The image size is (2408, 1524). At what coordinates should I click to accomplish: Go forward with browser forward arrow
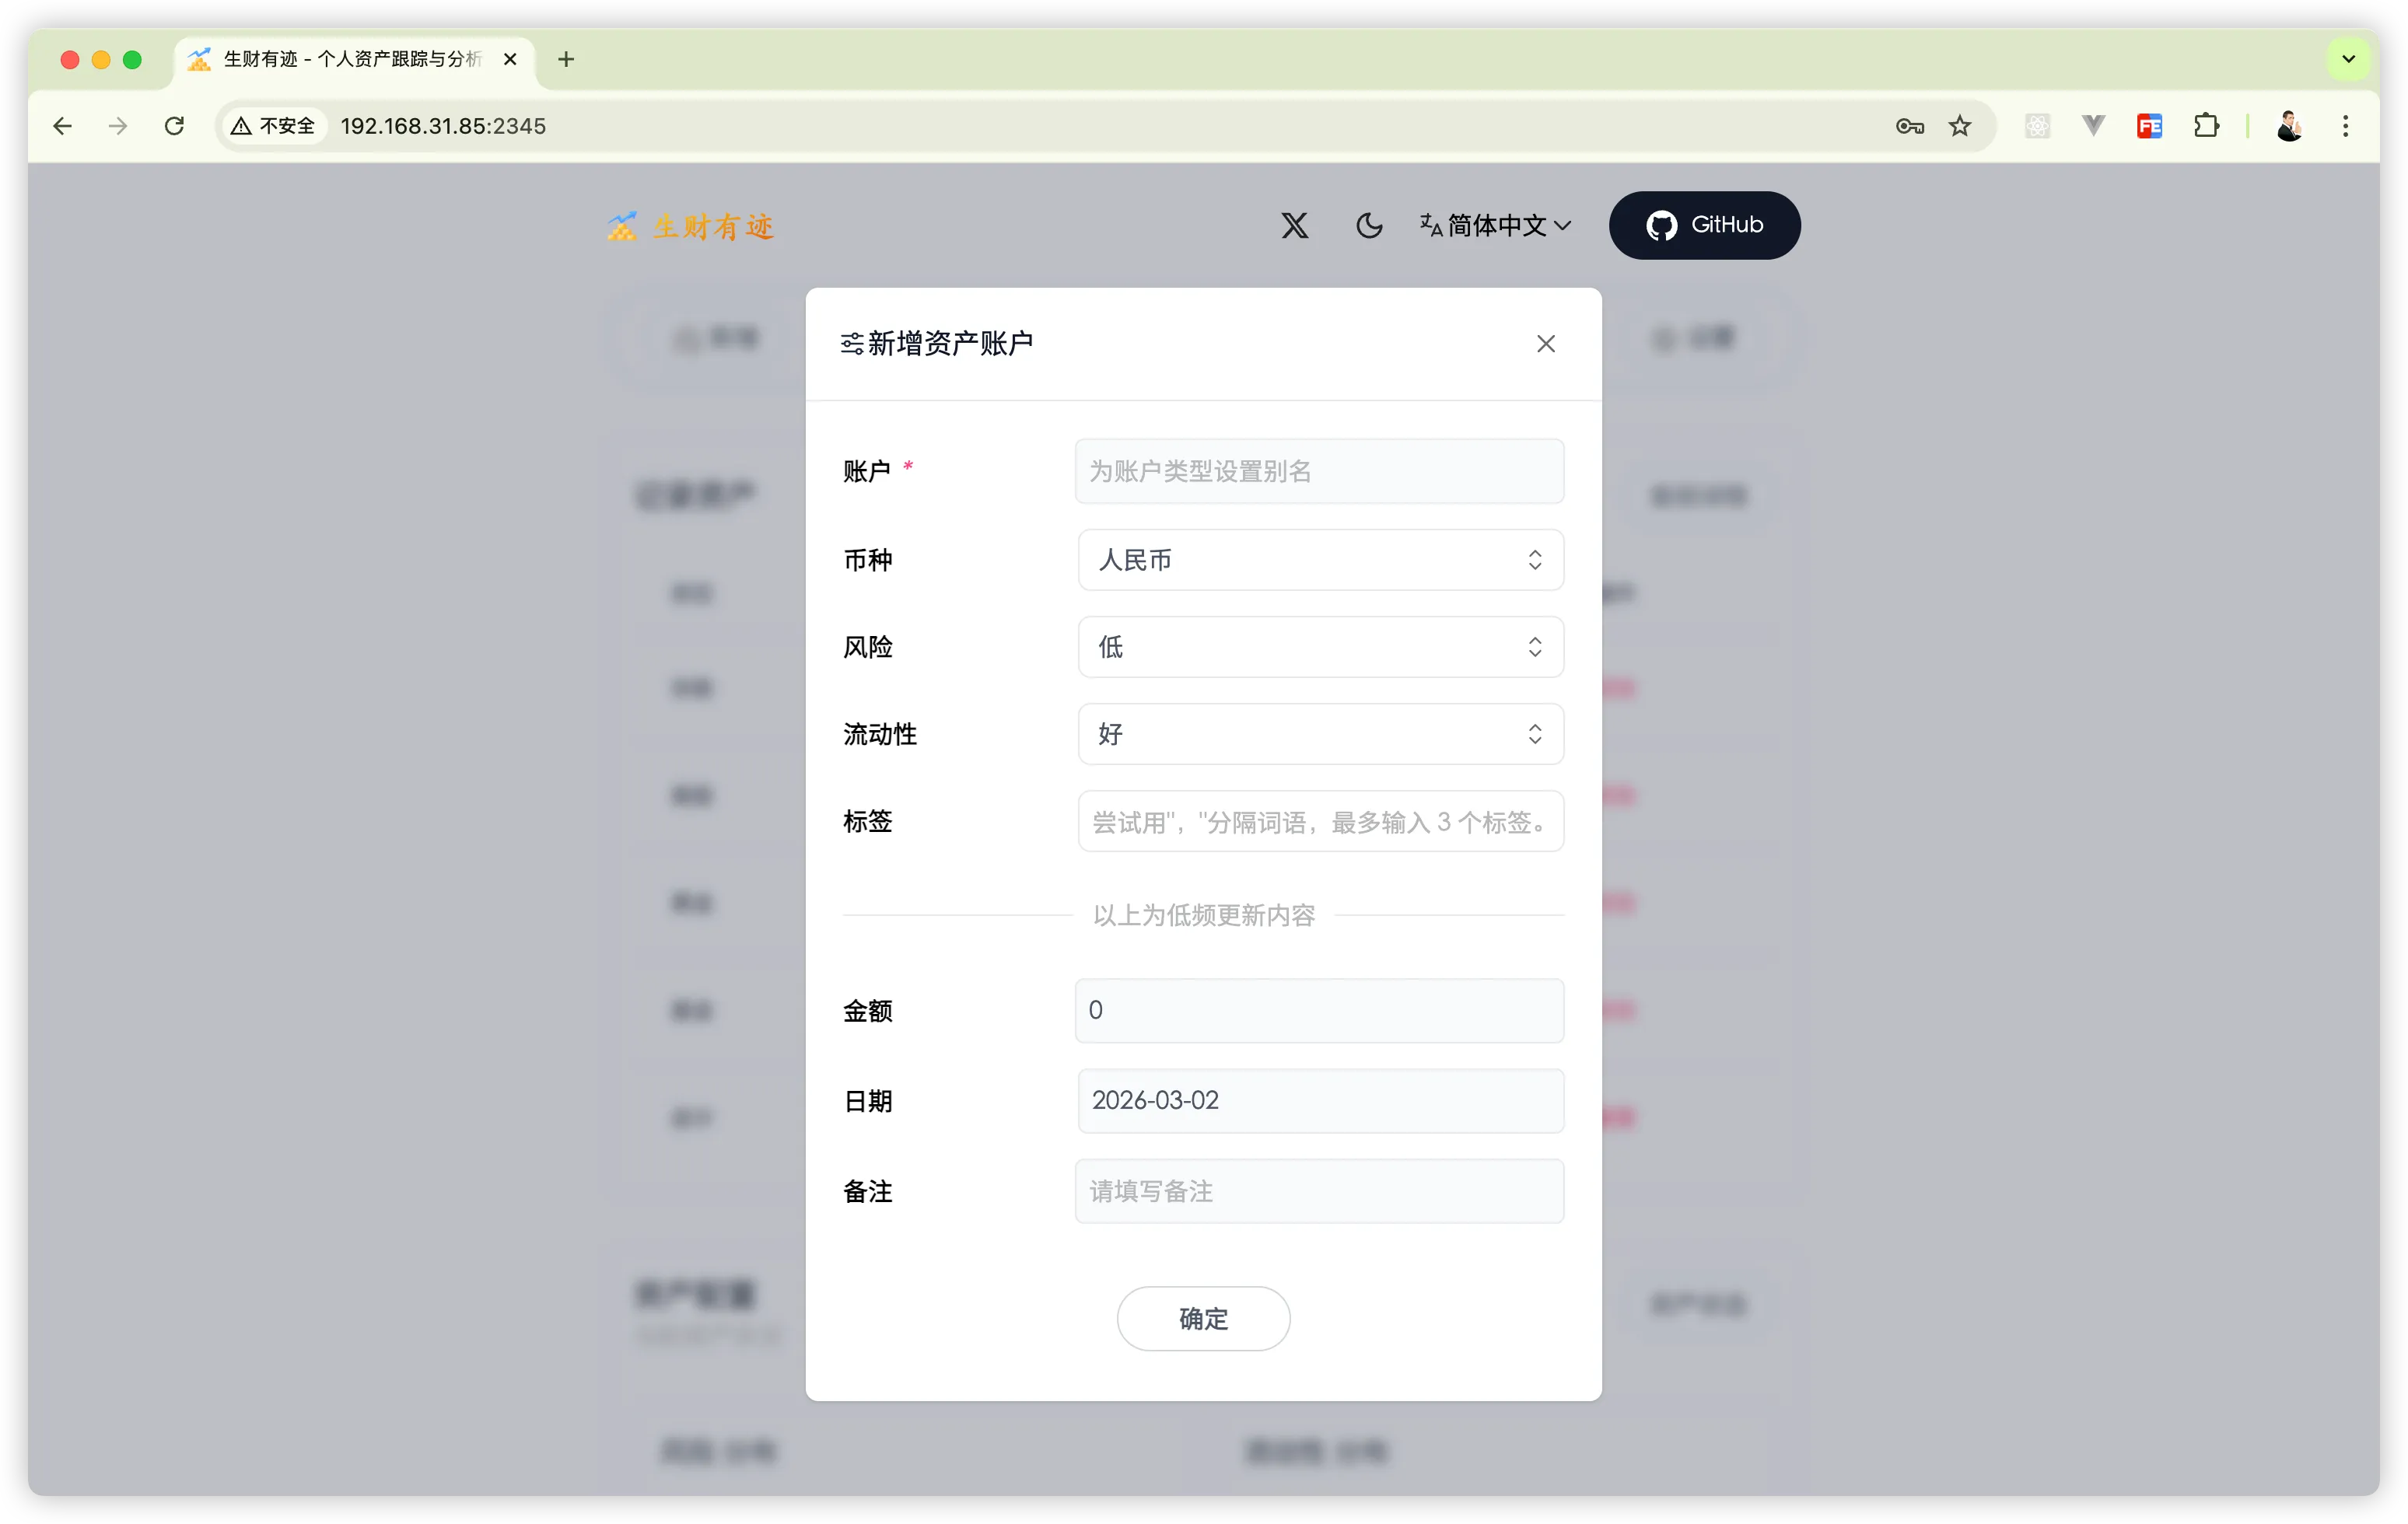tap(118, 126)
